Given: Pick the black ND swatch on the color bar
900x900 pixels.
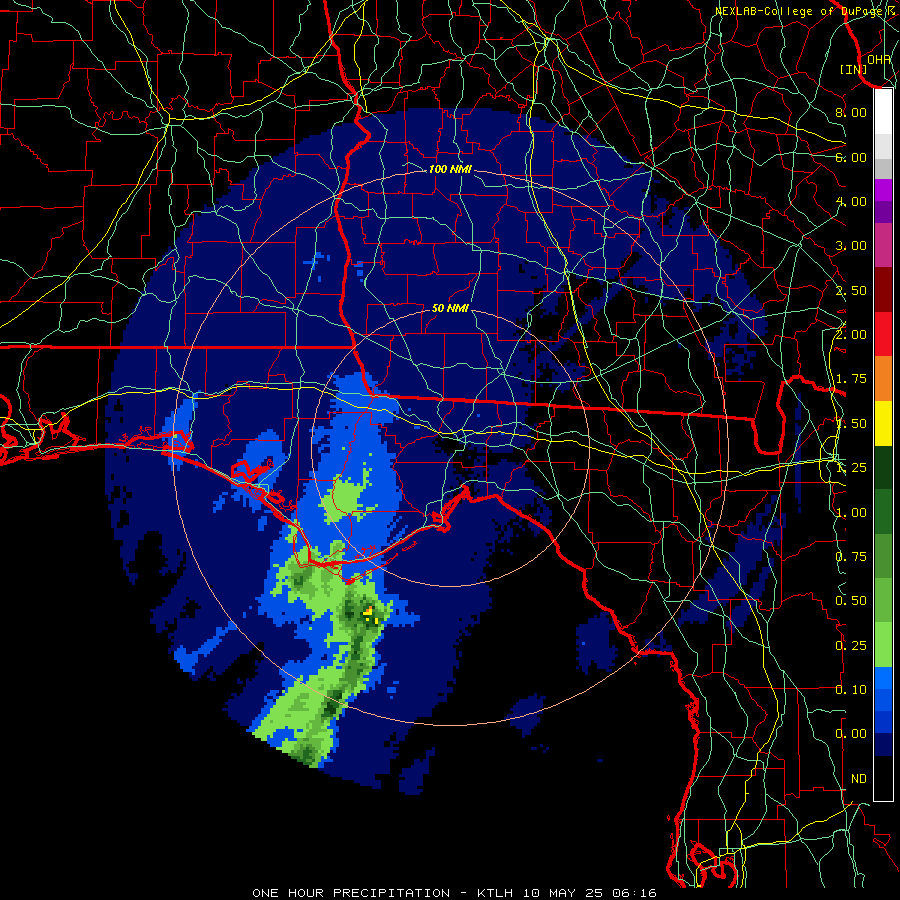Looking at the screenshot, I should (883, 778).
